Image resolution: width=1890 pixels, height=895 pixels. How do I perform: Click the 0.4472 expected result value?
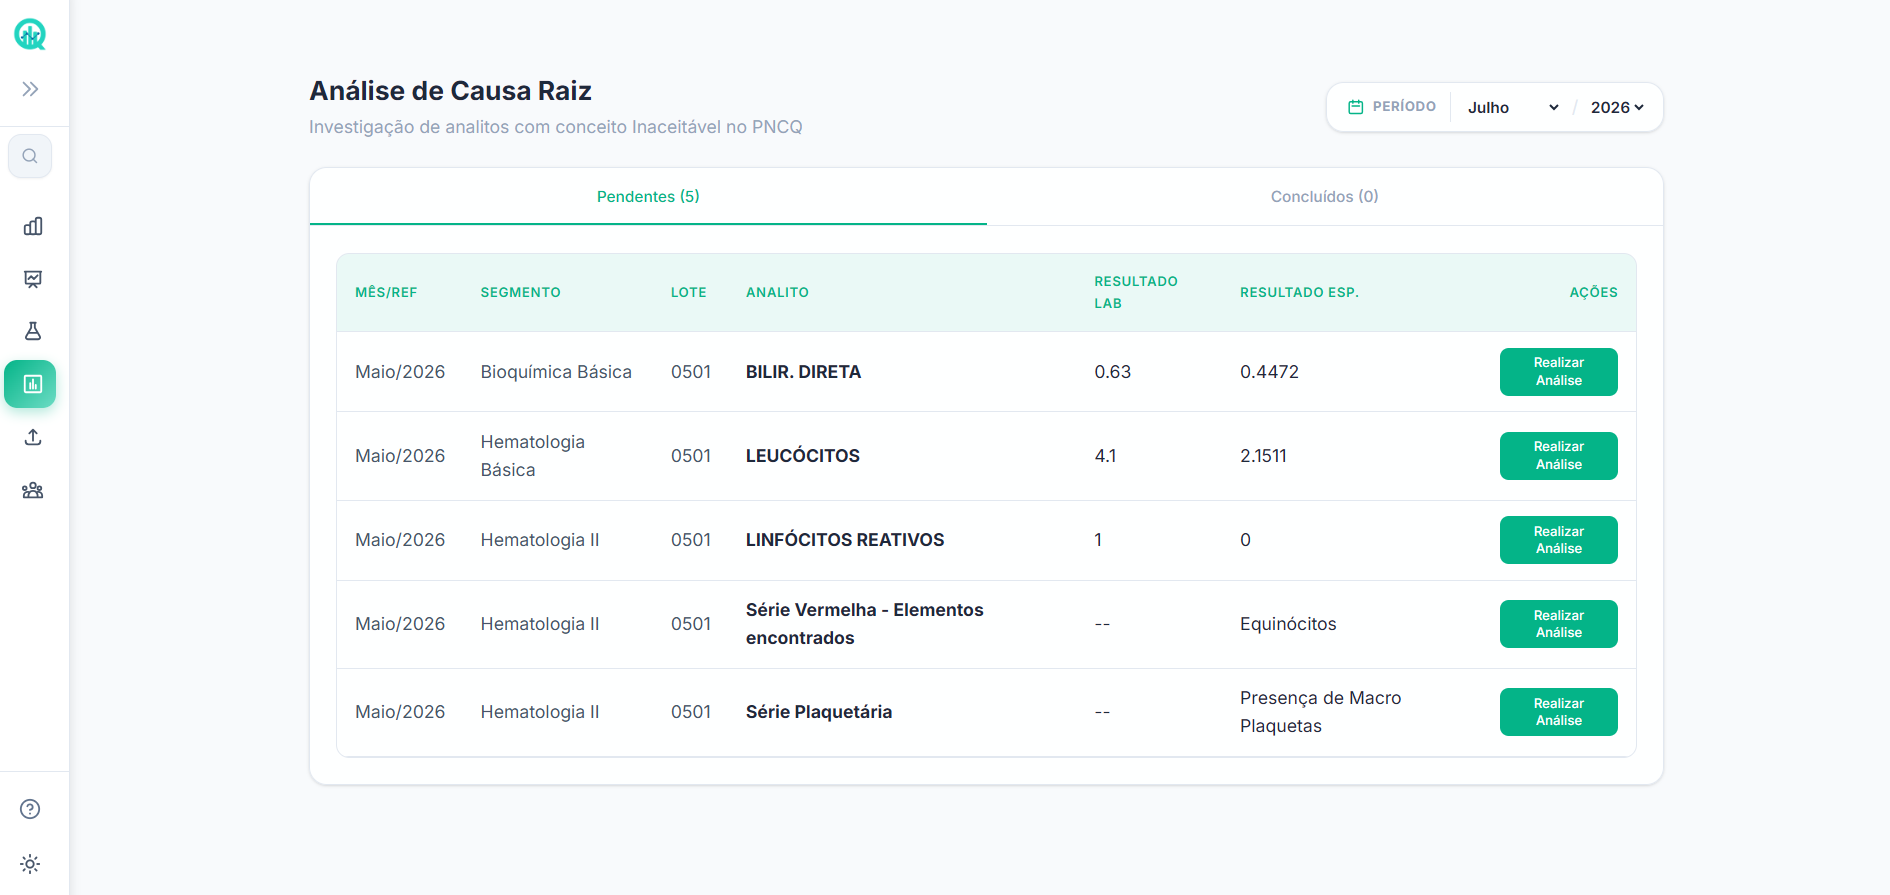1269,372
